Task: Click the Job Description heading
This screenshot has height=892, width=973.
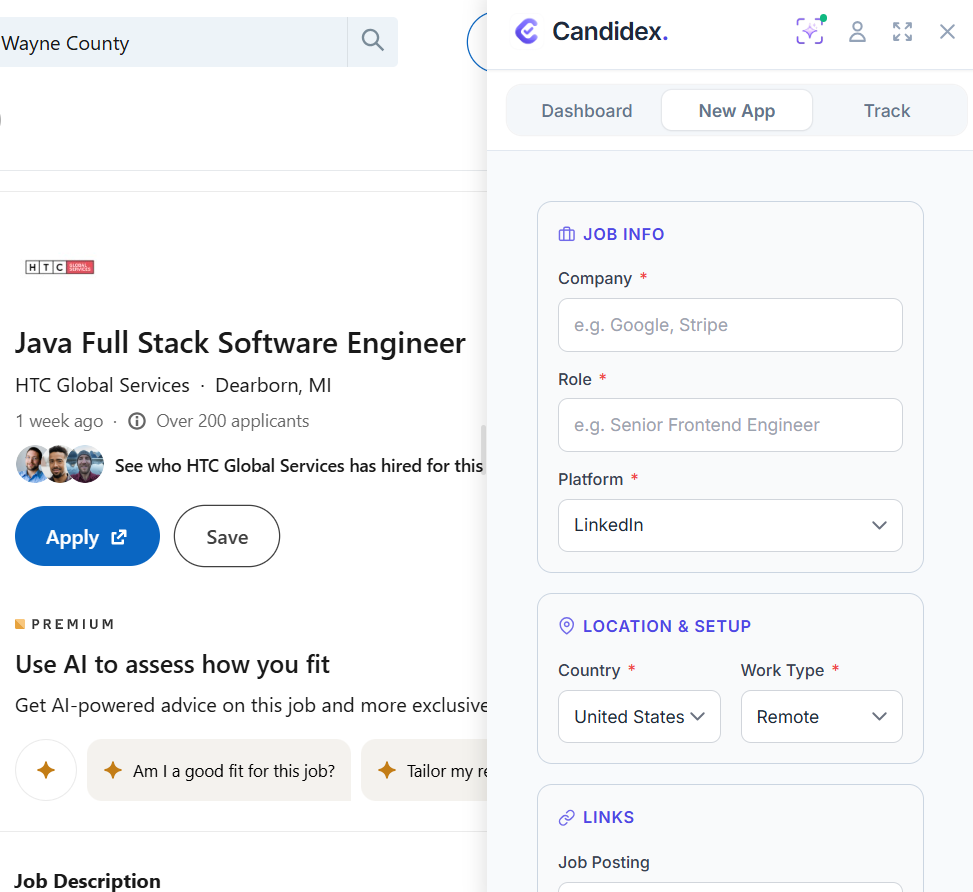Action: [87, 881]
